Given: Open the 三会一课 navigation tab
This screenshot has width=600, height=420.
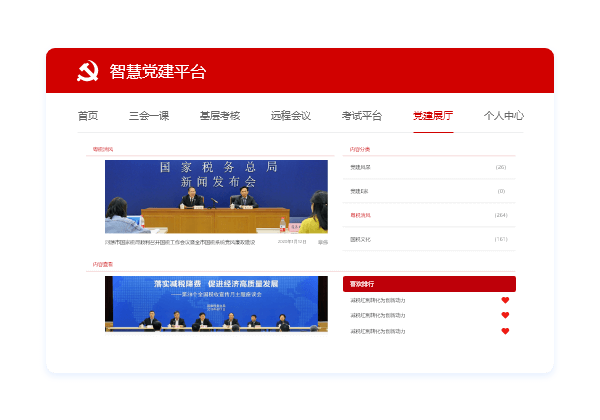Looking at the screenshot, I should point(149,116).
